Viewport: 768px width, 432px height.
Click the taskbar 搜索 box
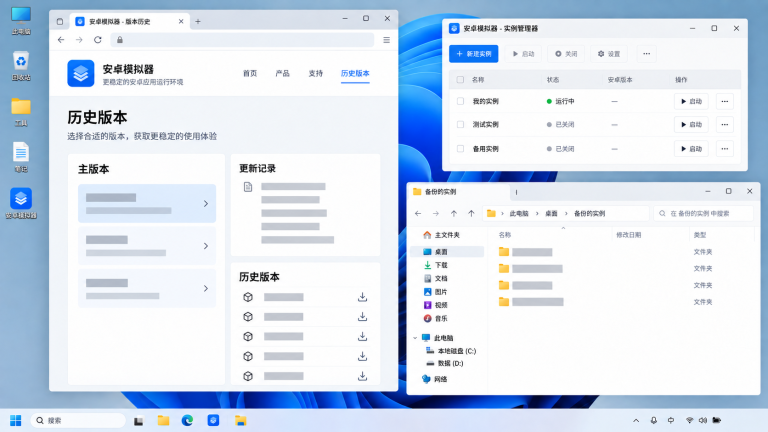[78, 420]
